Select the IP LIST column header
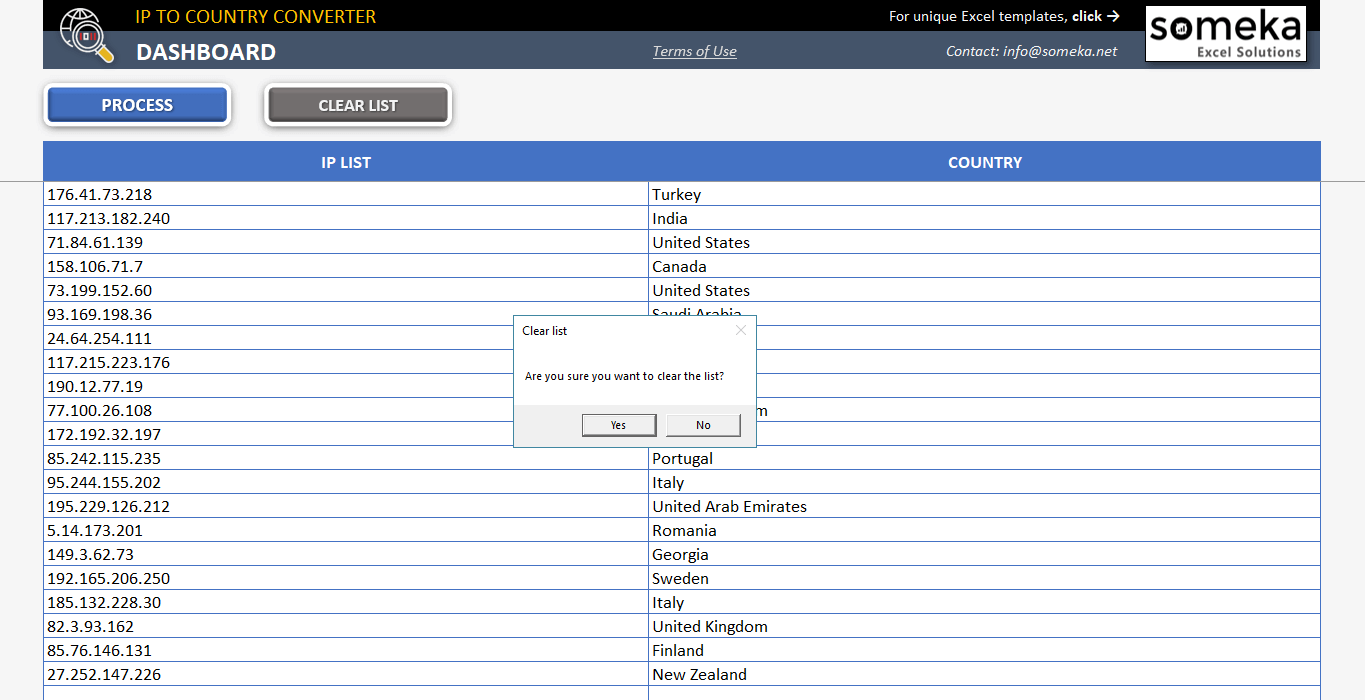The height and width of the screenshot is (700, 1365). click(x=346, y=162)
